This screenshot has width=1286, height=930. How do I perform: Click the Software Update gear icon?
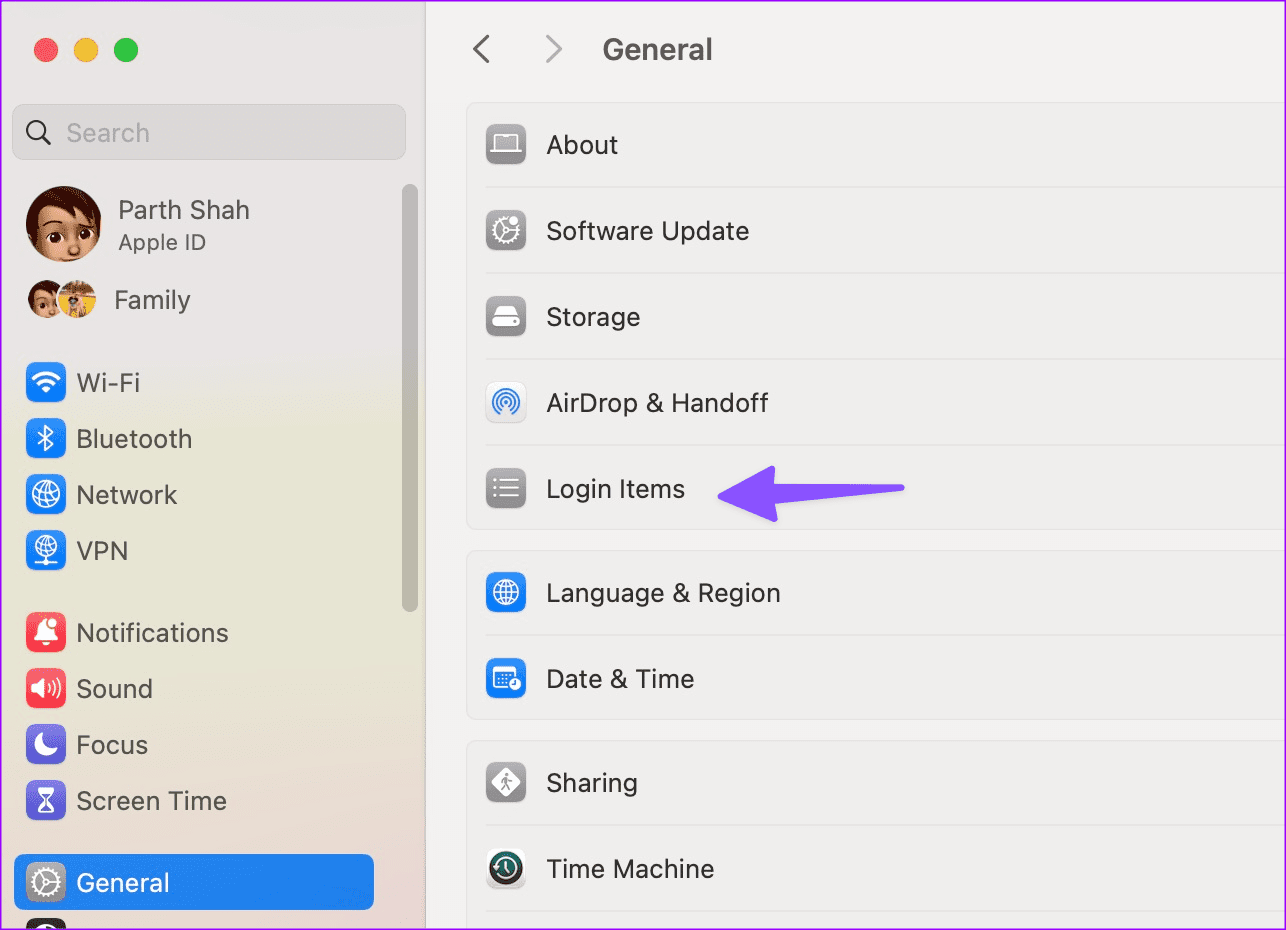click(506, 231)
